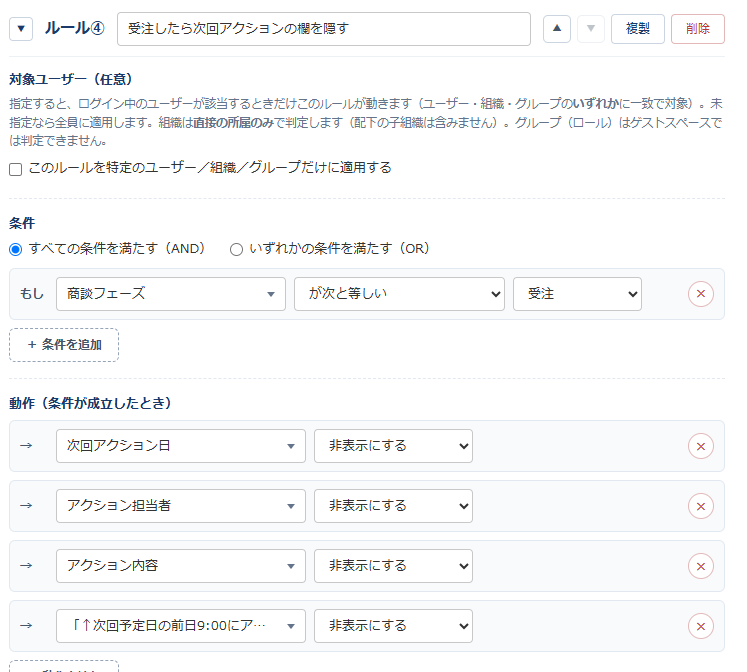
Task: Open the が次と等しい operator dropdown
Action: click(x=399, y=294)
